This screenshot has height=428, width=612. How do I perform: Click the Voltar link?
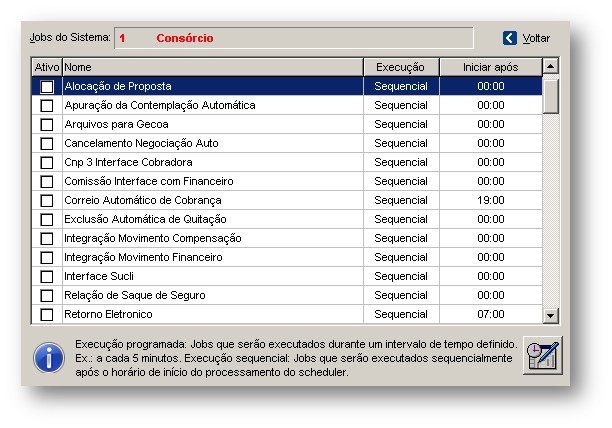536,38
